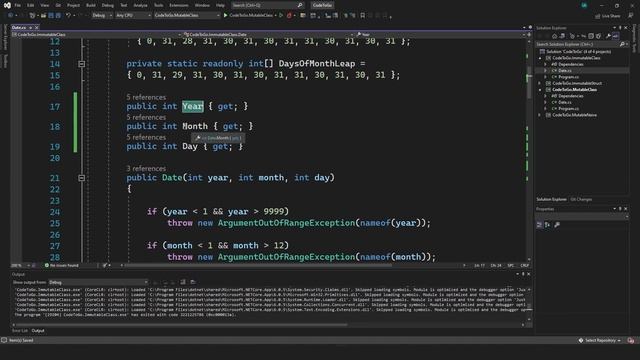The width and height of the screenshot is (640, 360).
Task: Open the Help menu
Action: (x=220, y=5)
